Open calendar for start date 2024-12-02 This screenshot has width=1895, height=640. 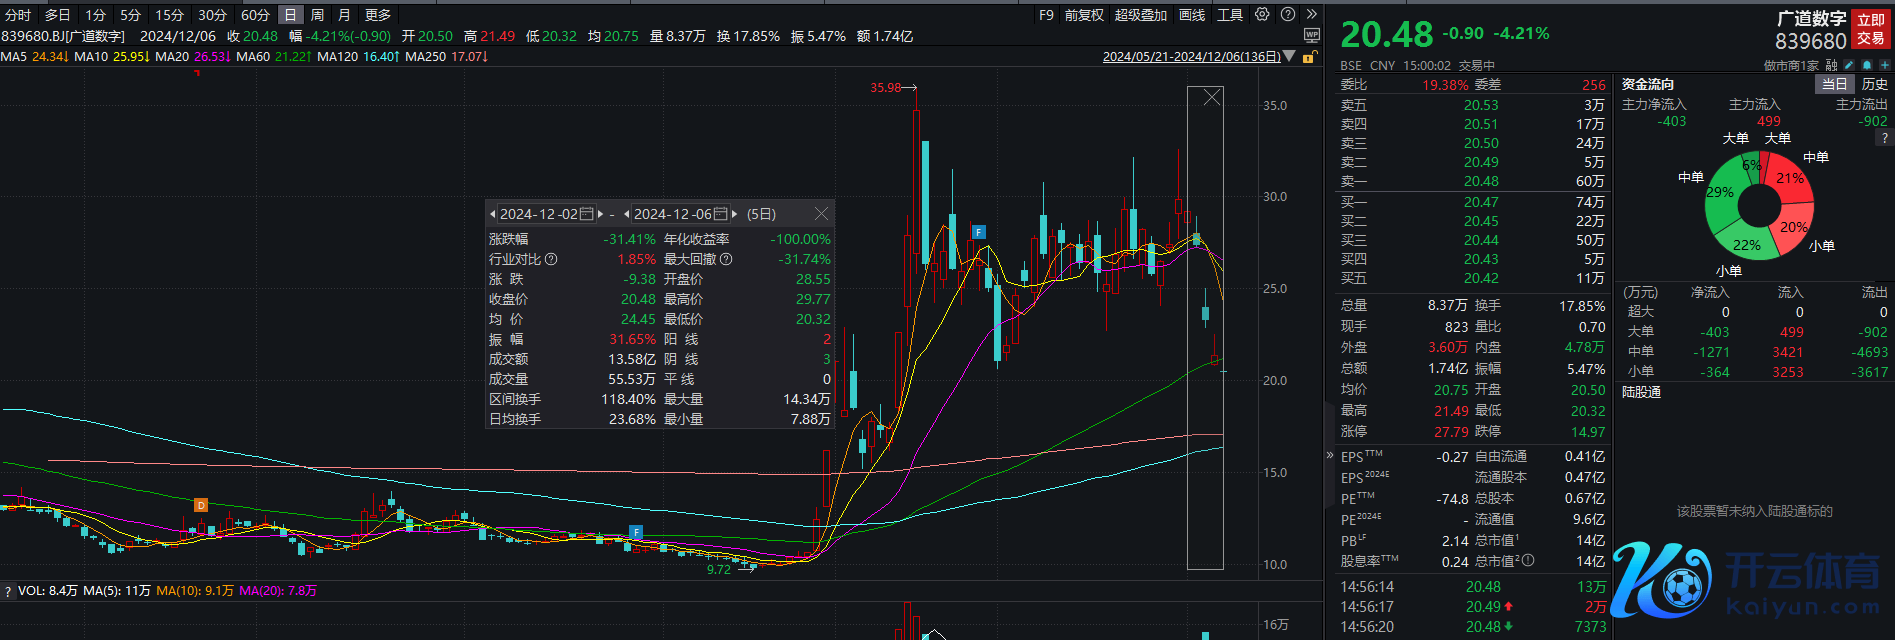point(587,214)
